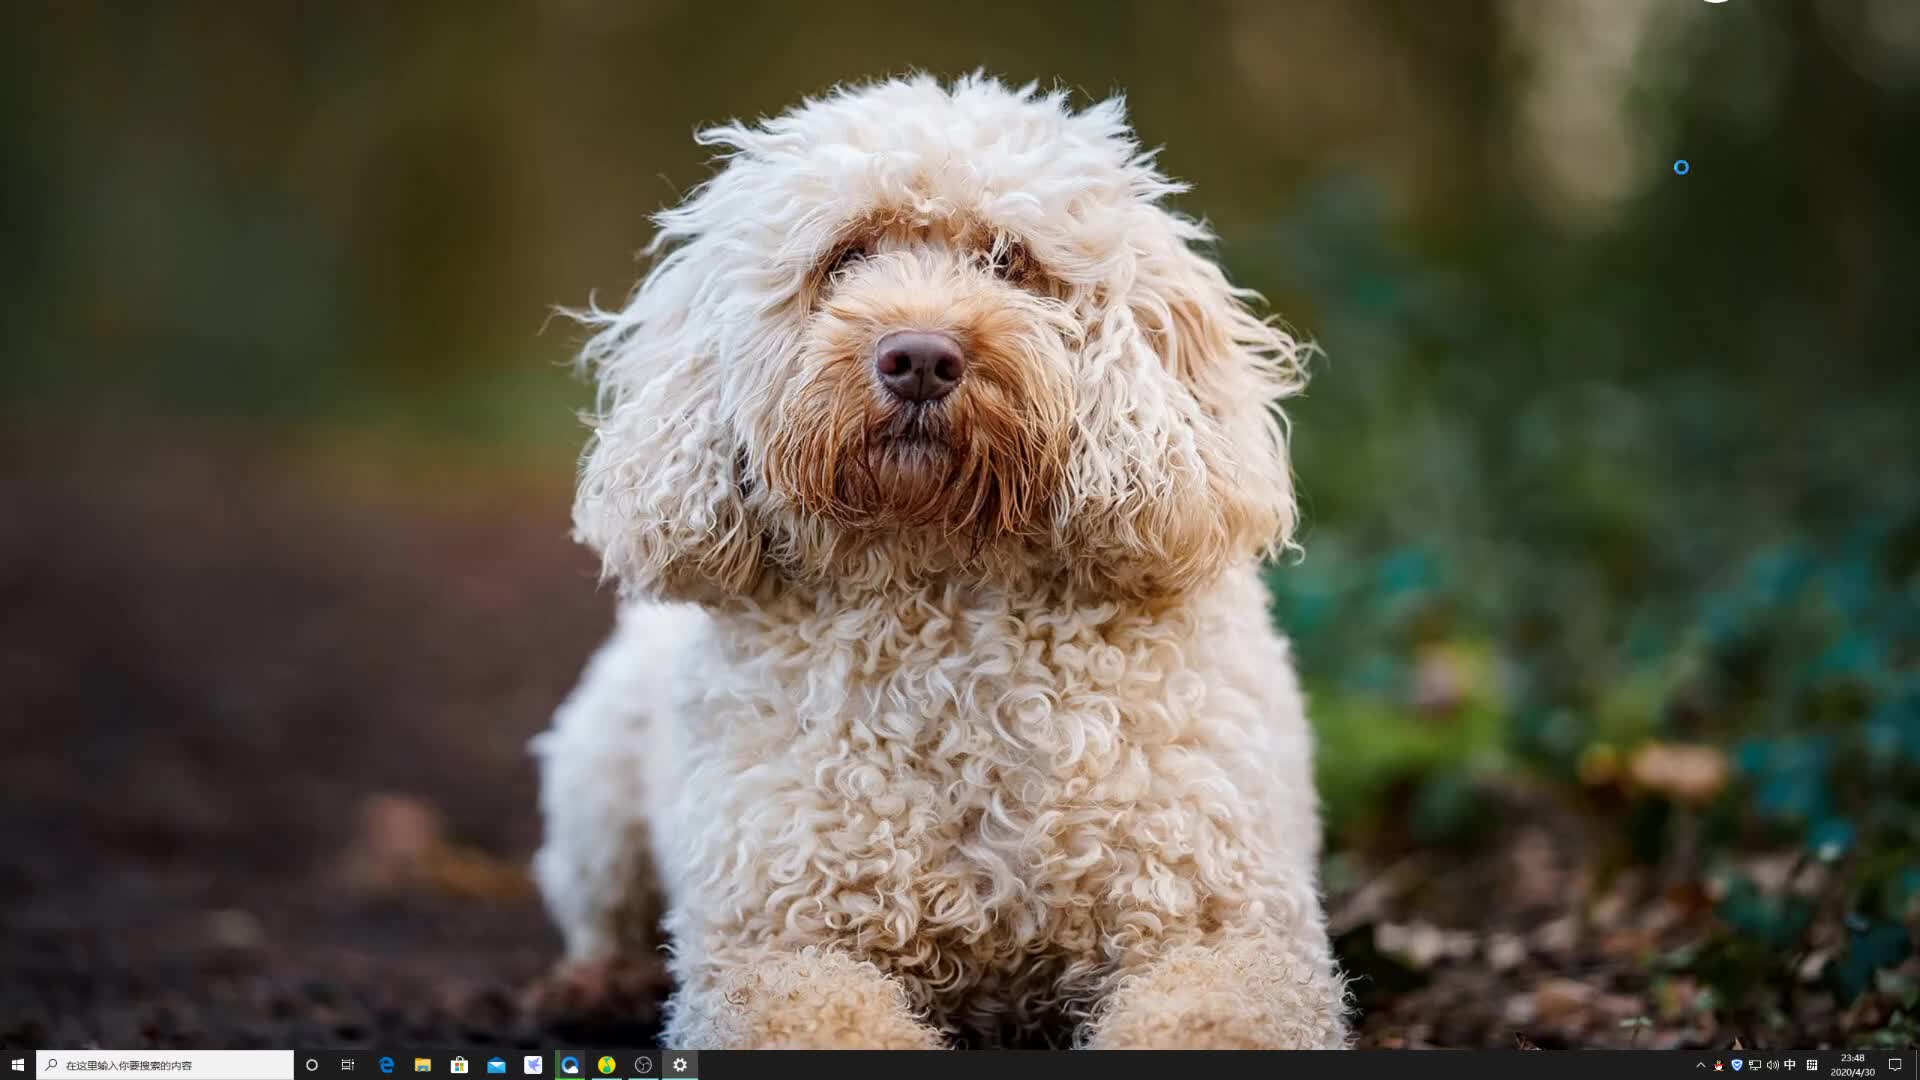
Task: Open the Mail app from taskbar
Action: click(496, 1065)
